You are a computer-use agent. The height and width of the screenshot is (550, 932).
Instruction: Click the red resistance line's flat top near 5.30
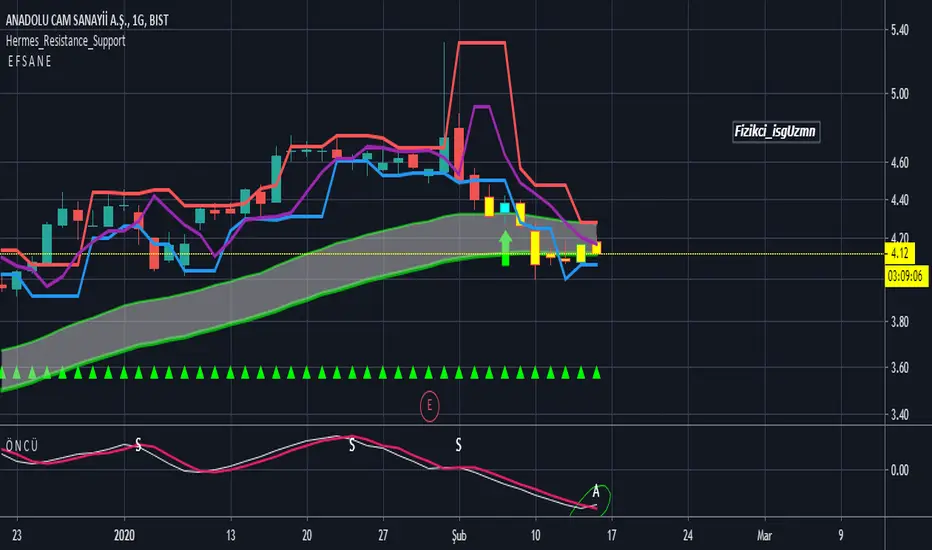(x=482, y=43)
